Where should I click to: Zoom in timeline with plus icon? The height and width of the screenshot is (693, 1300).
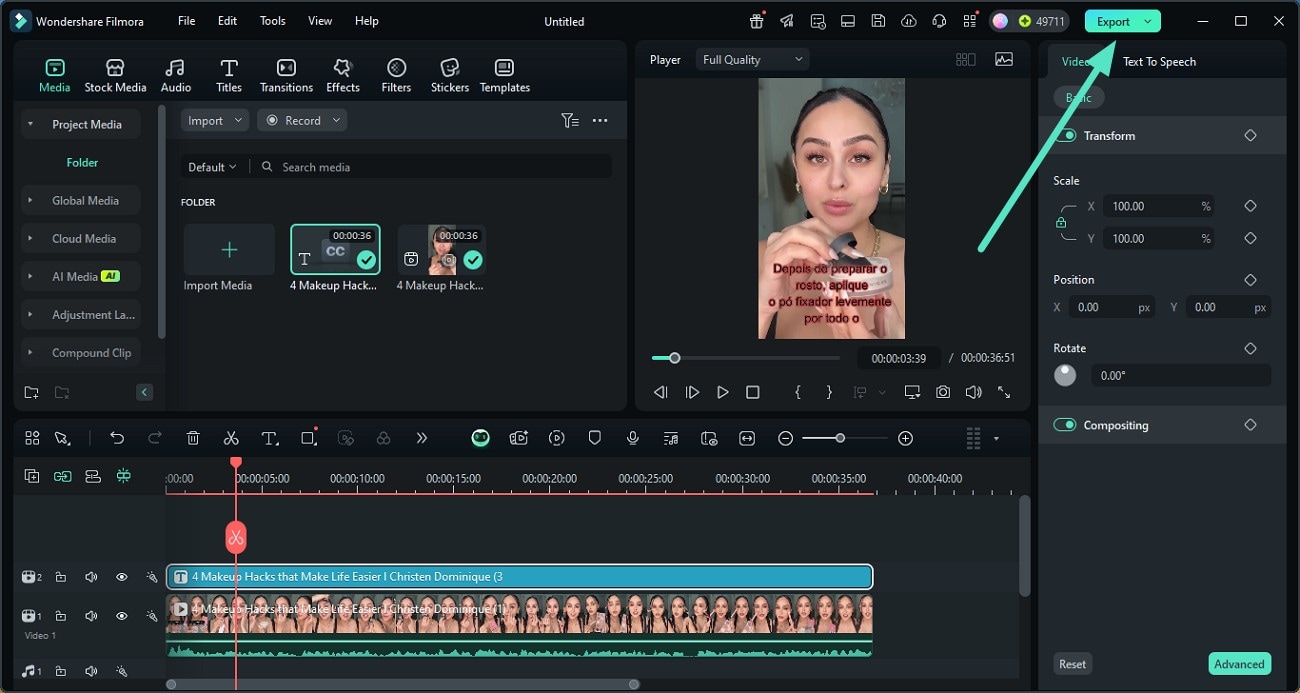pos(905,438)
